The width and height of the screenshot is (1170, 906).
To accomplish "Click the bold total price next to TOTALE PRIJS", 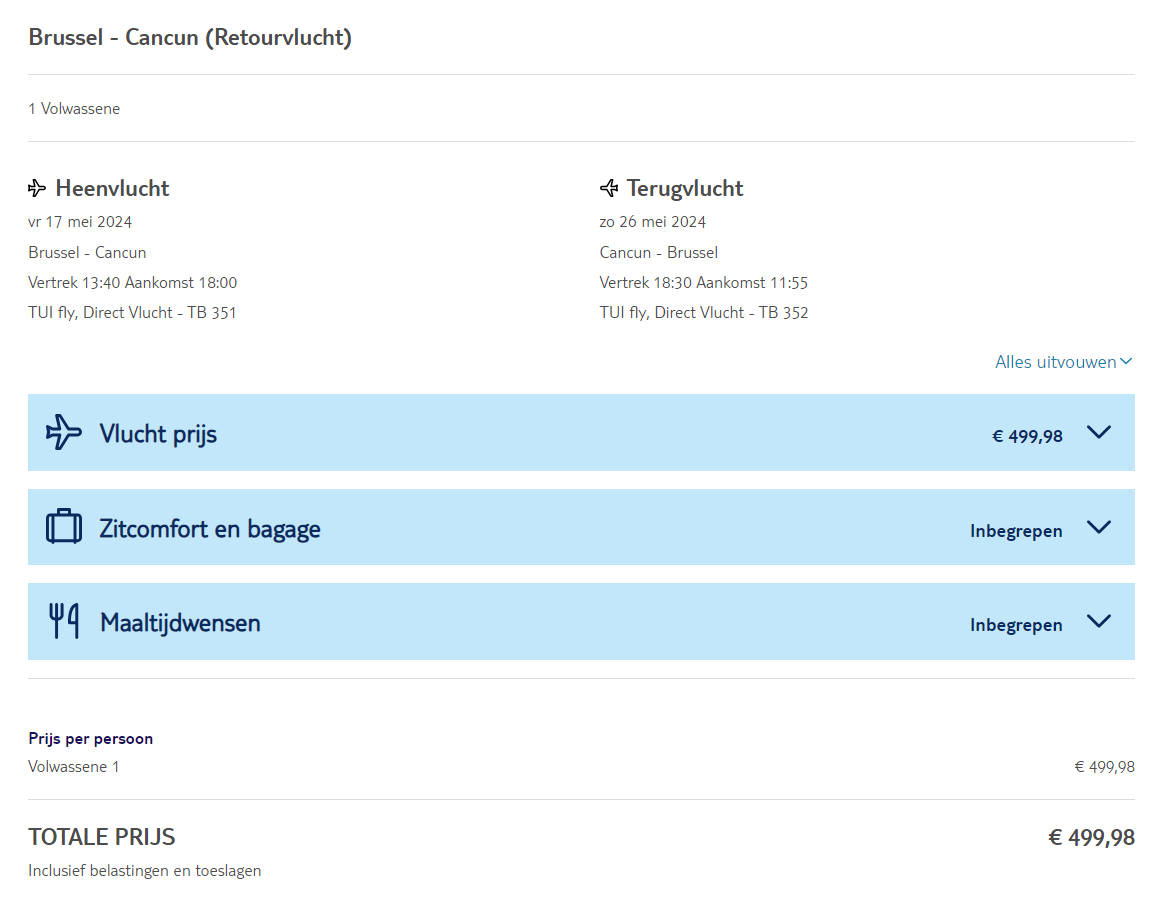I will click(x=1091, y=838).
